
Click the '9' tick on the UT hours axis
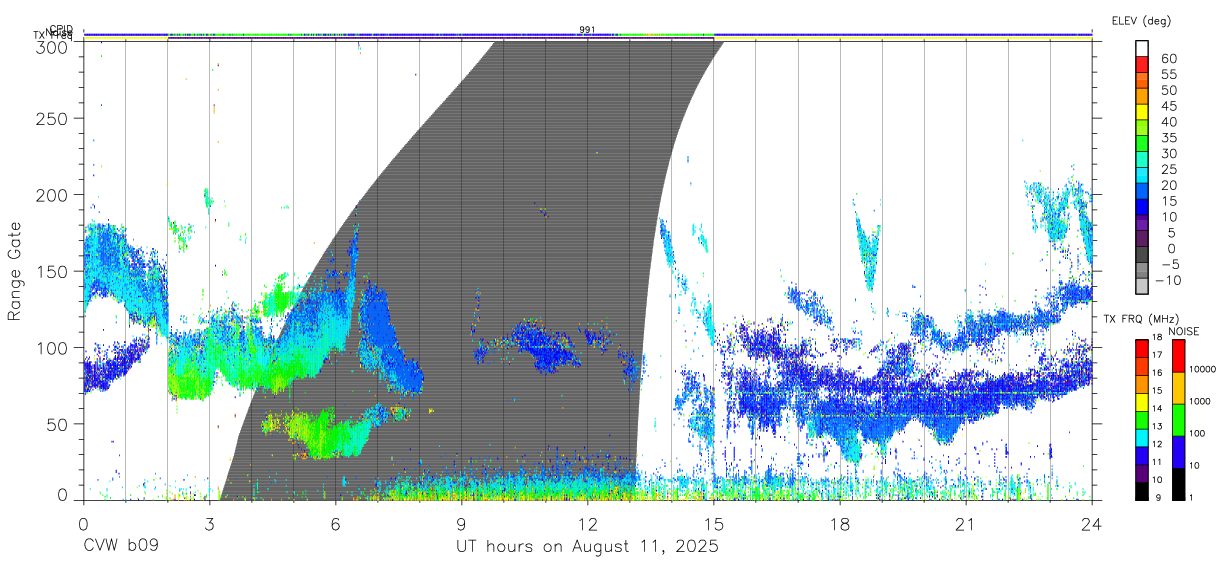point(461,524)
